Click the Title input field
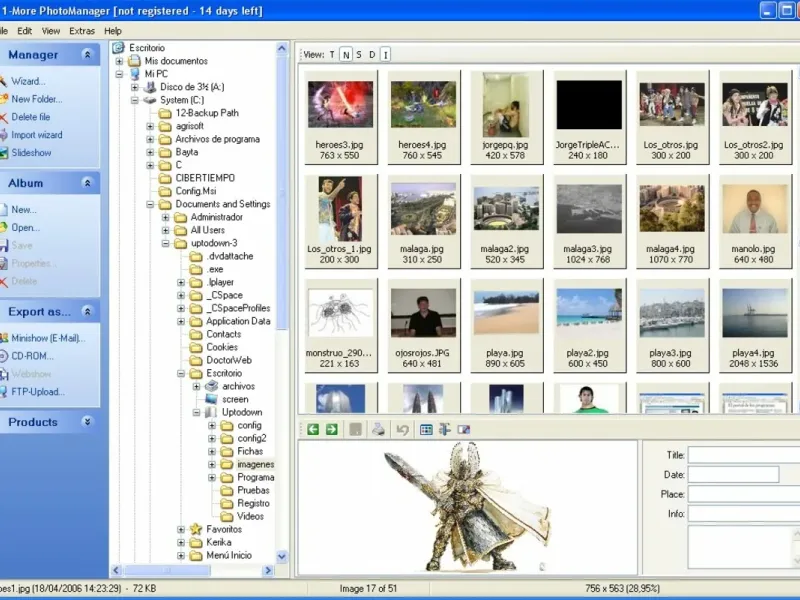800x600 pixels. pyautogui.click(x=743, y=455)
